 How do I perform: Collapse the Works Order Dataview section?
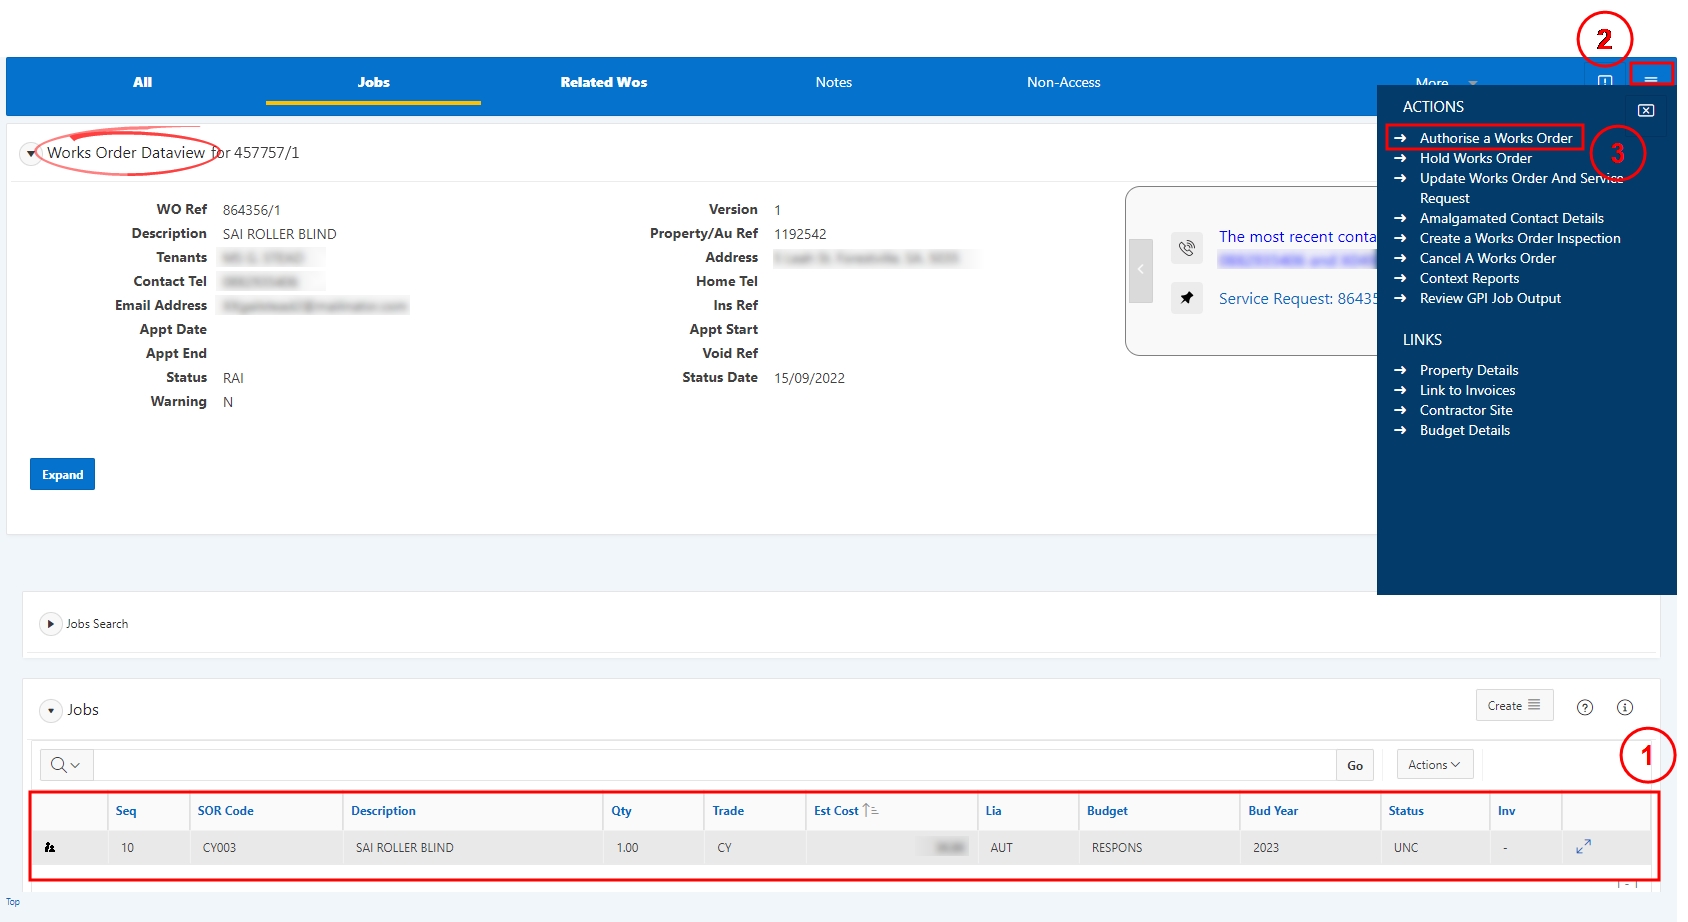tap(31, 153)
